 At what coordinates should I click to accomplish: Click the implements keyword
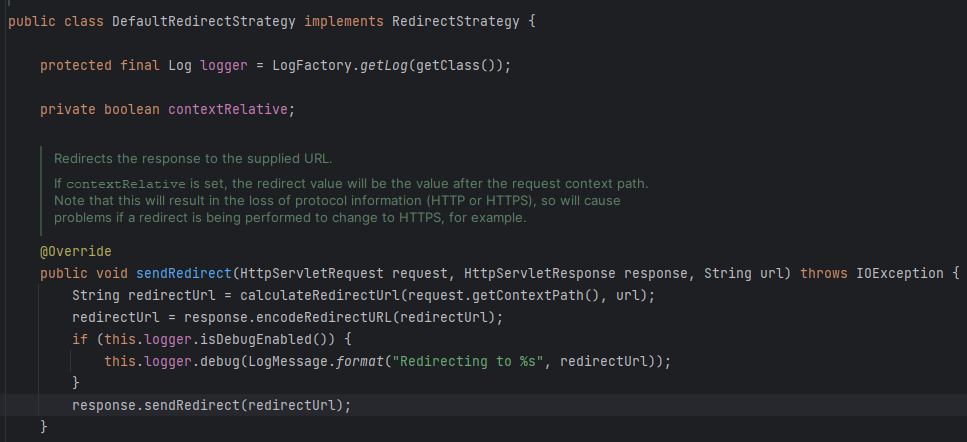pos(344,22)
